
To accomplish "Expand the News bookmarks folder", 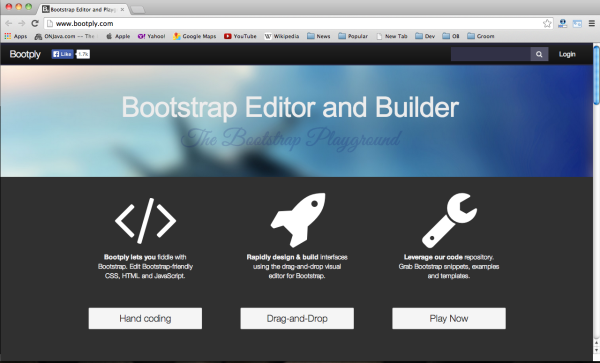I will 319,36.
